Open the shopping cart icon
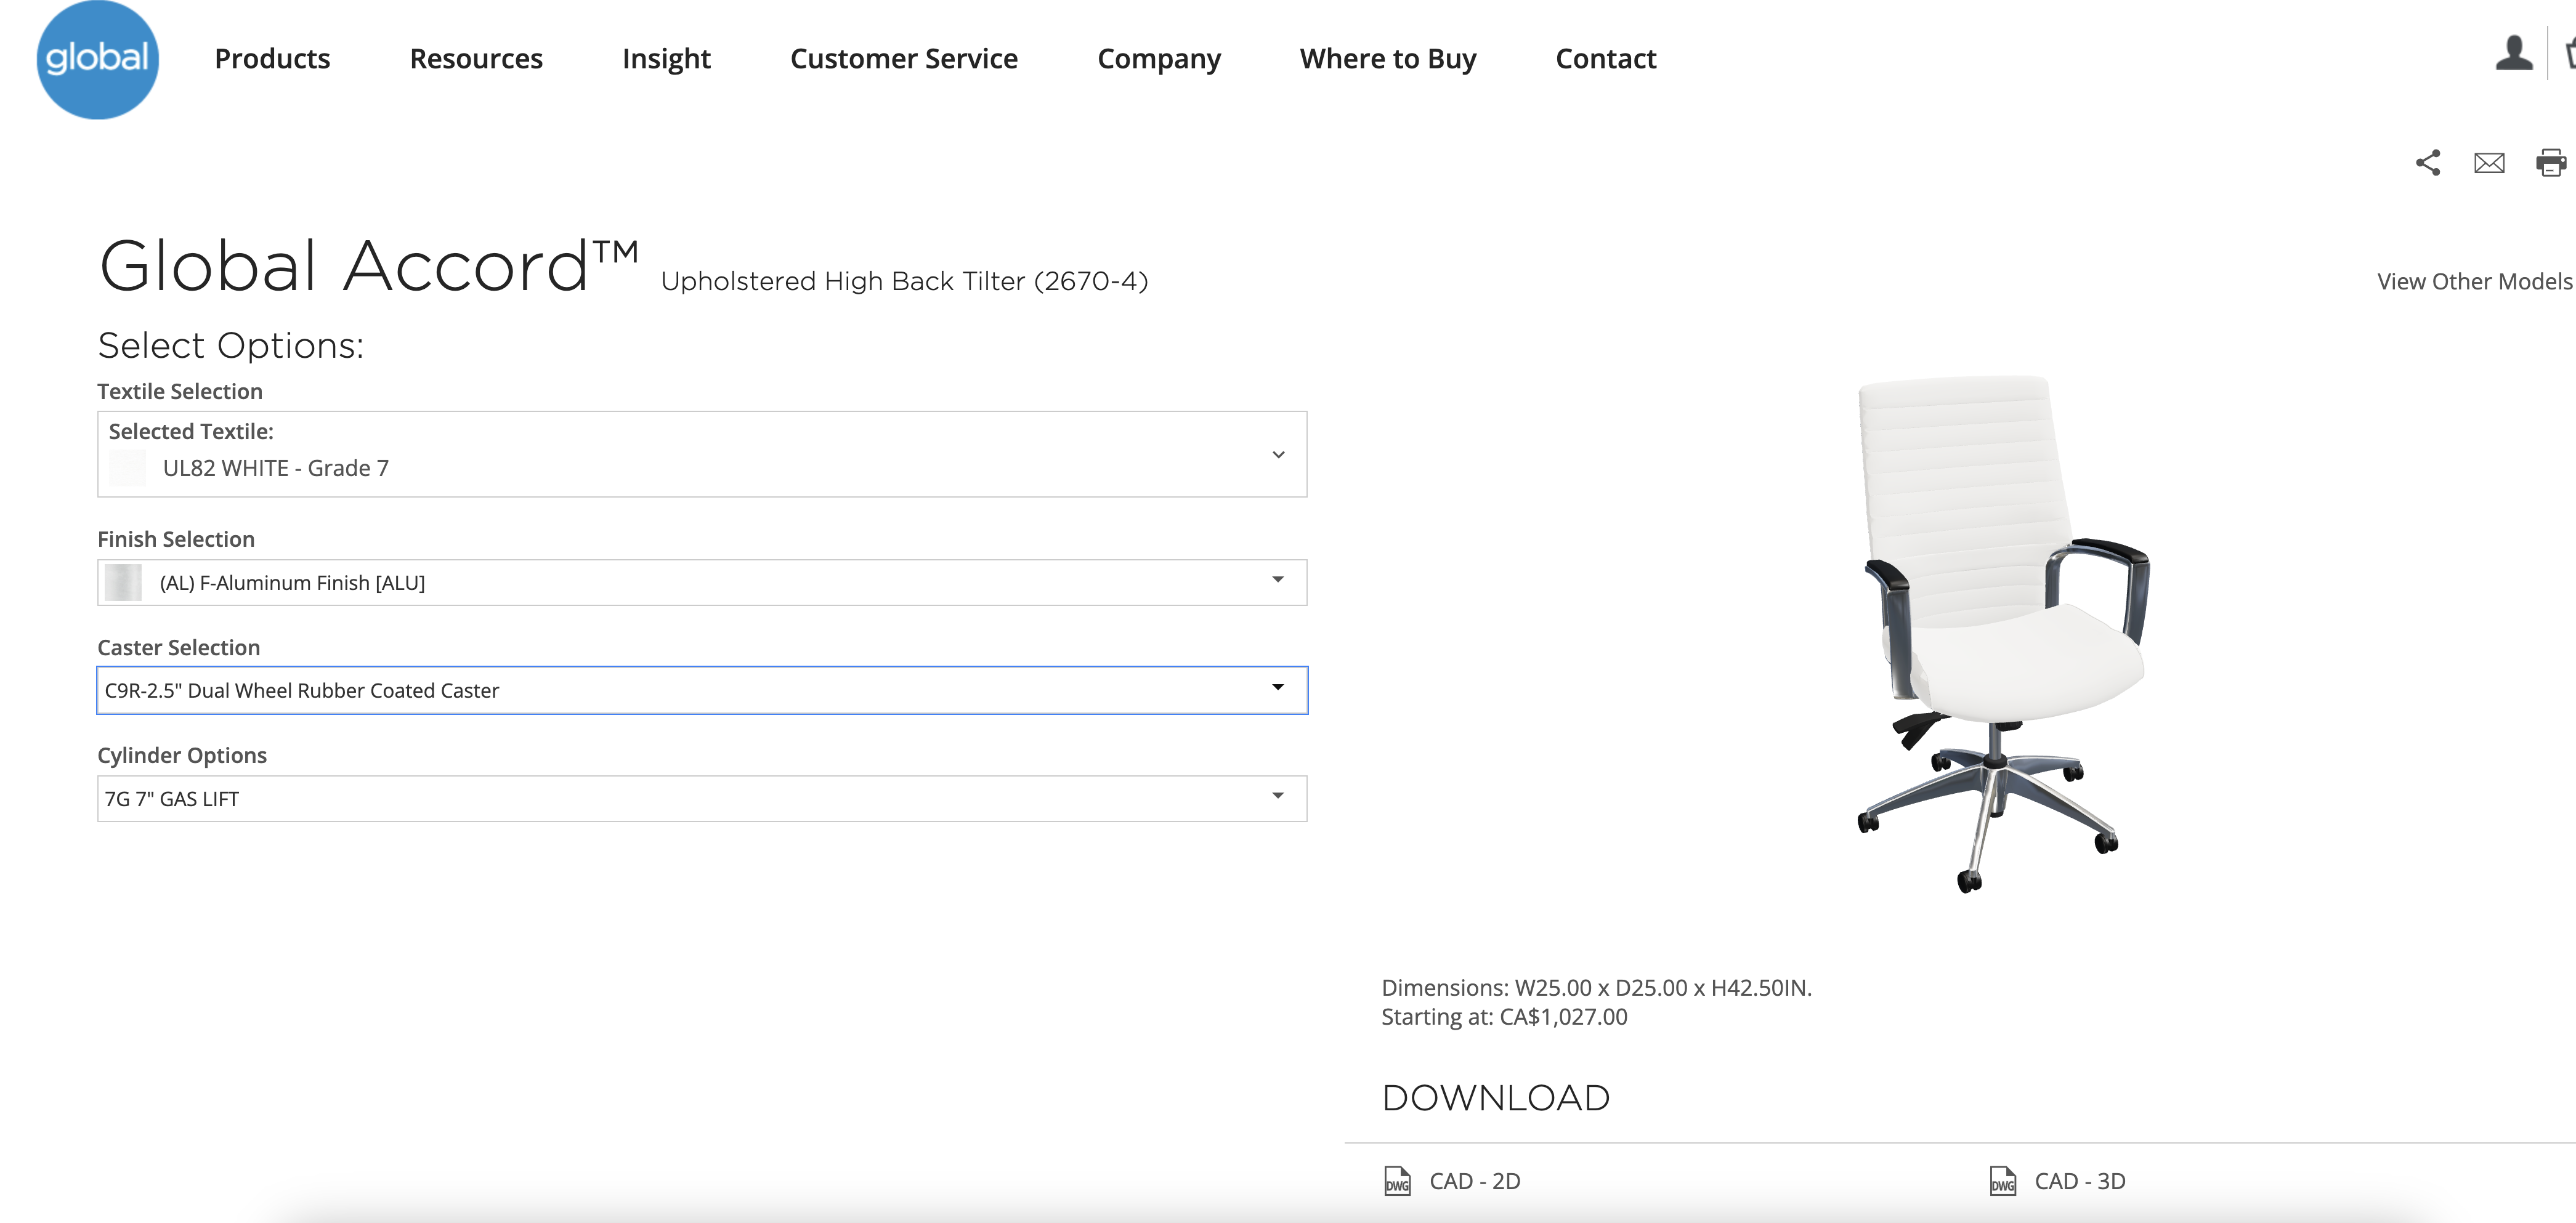 [2570, 54]
